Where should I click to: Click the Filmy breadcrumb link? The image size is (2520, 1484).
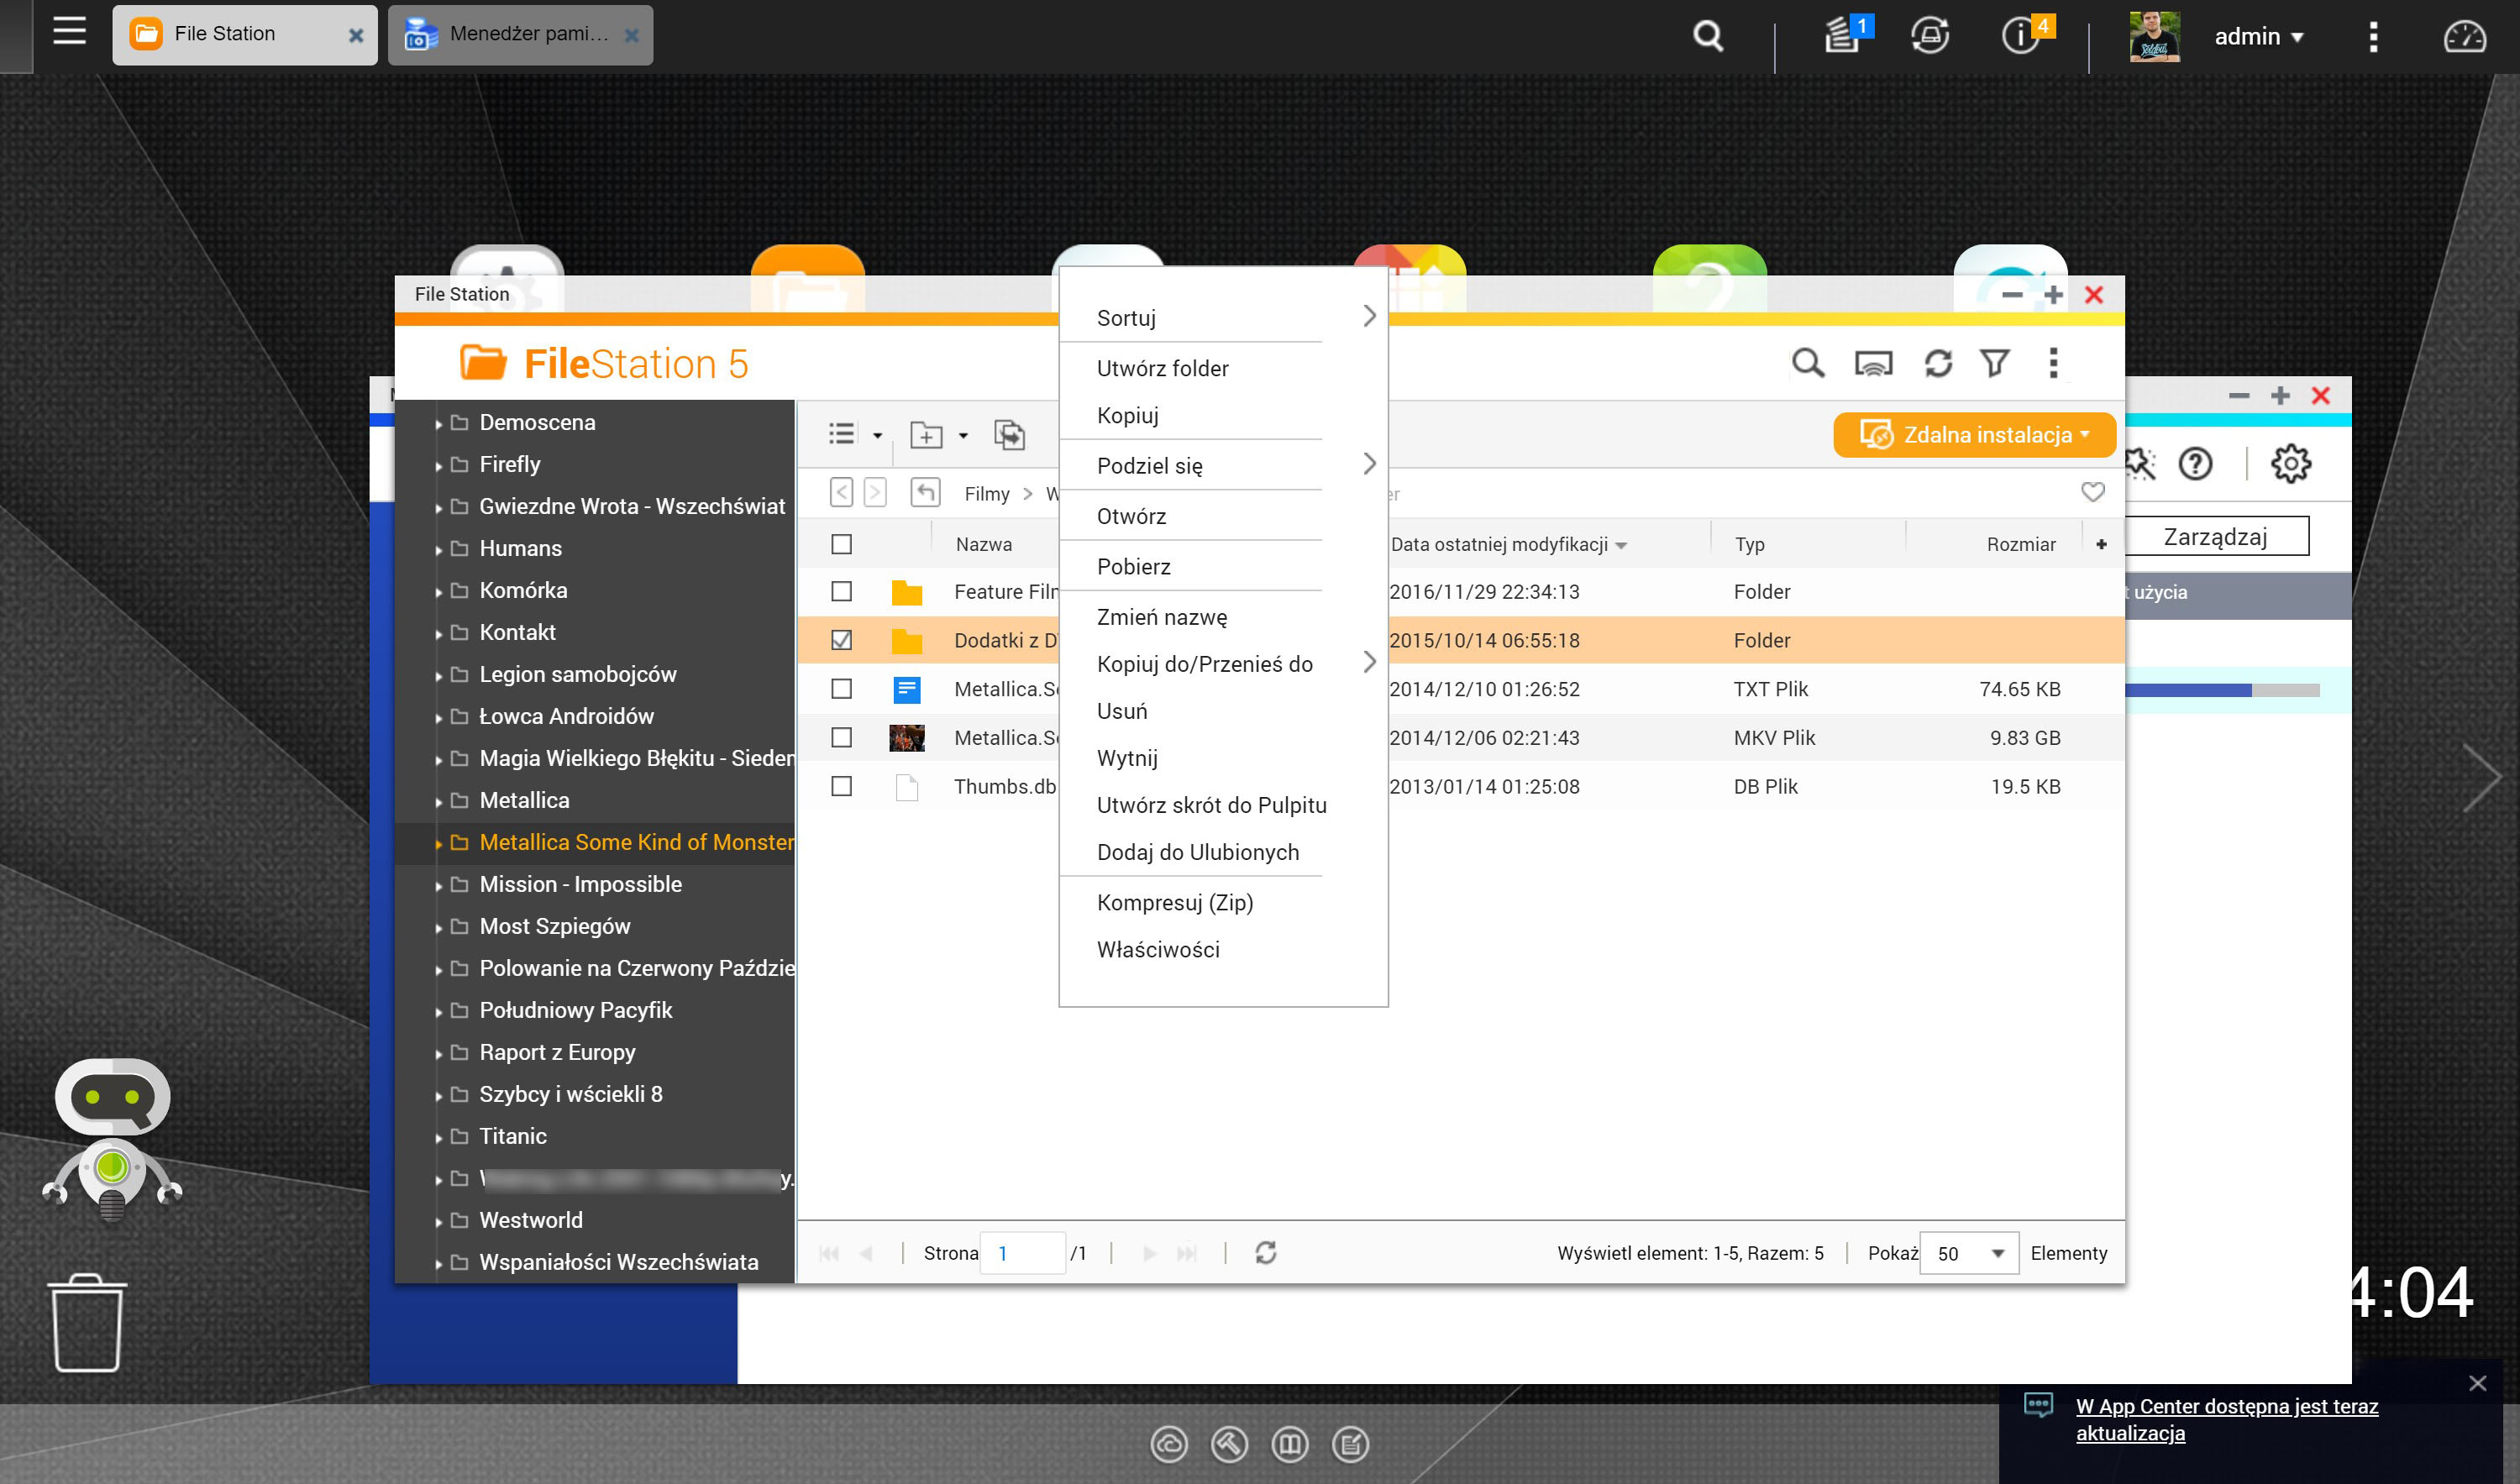point(986,494)
